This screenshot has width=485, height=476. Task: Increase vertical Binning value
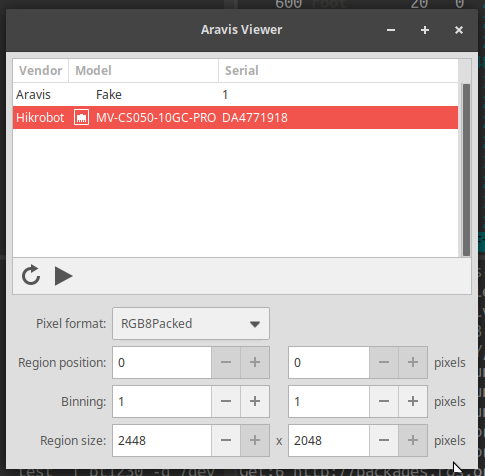413,402
